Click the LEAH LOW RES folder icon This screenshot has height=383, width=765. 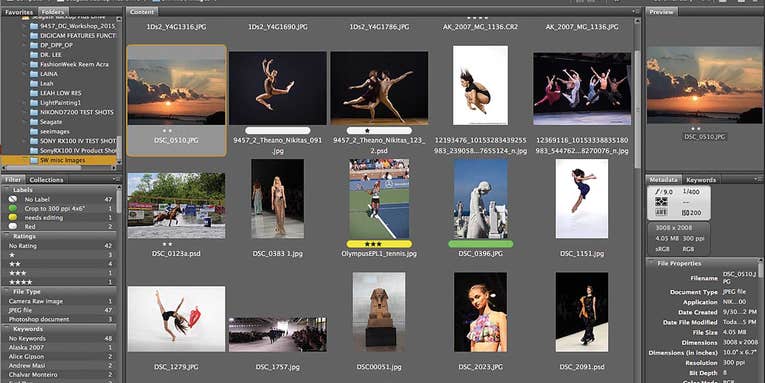click(x=34, y=93)
